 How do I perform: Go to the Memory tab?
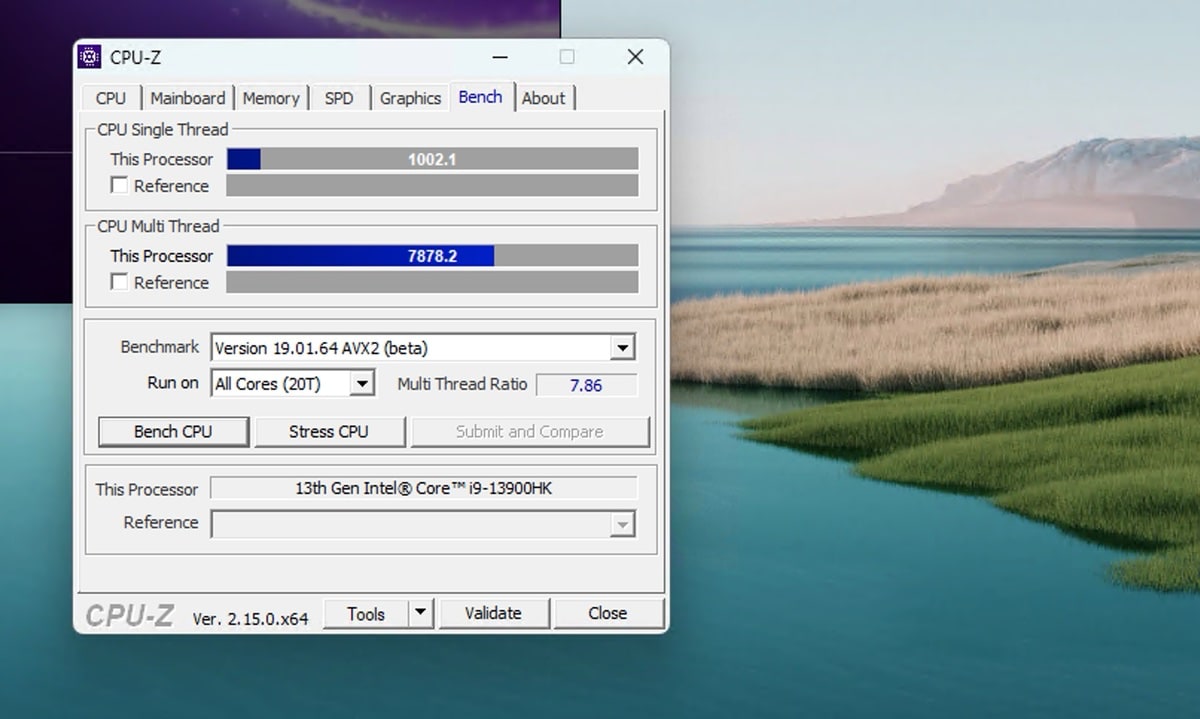click(x=271, y=98)
